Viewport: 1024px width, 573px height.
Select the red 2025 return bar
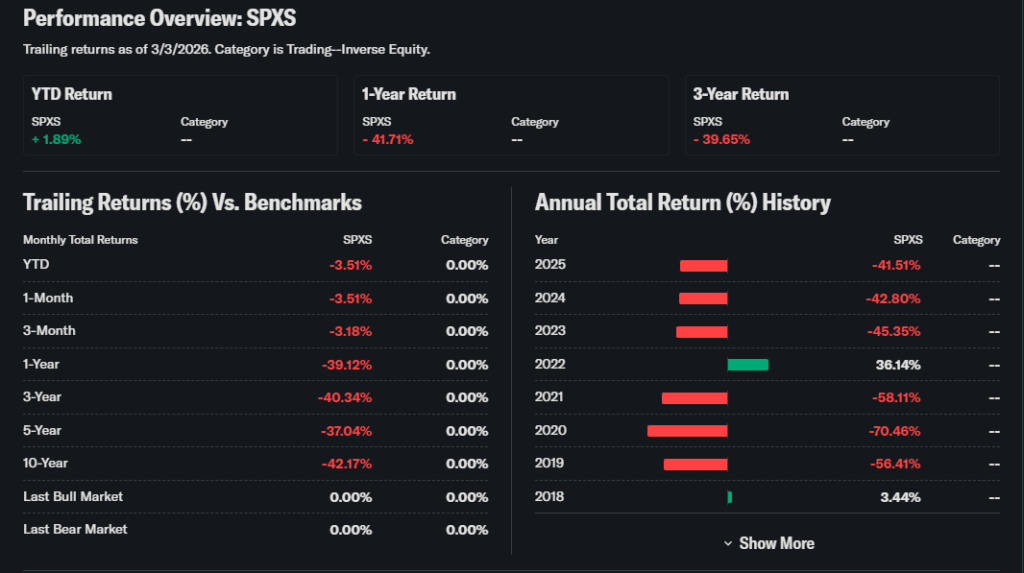(x=703, y=266)
